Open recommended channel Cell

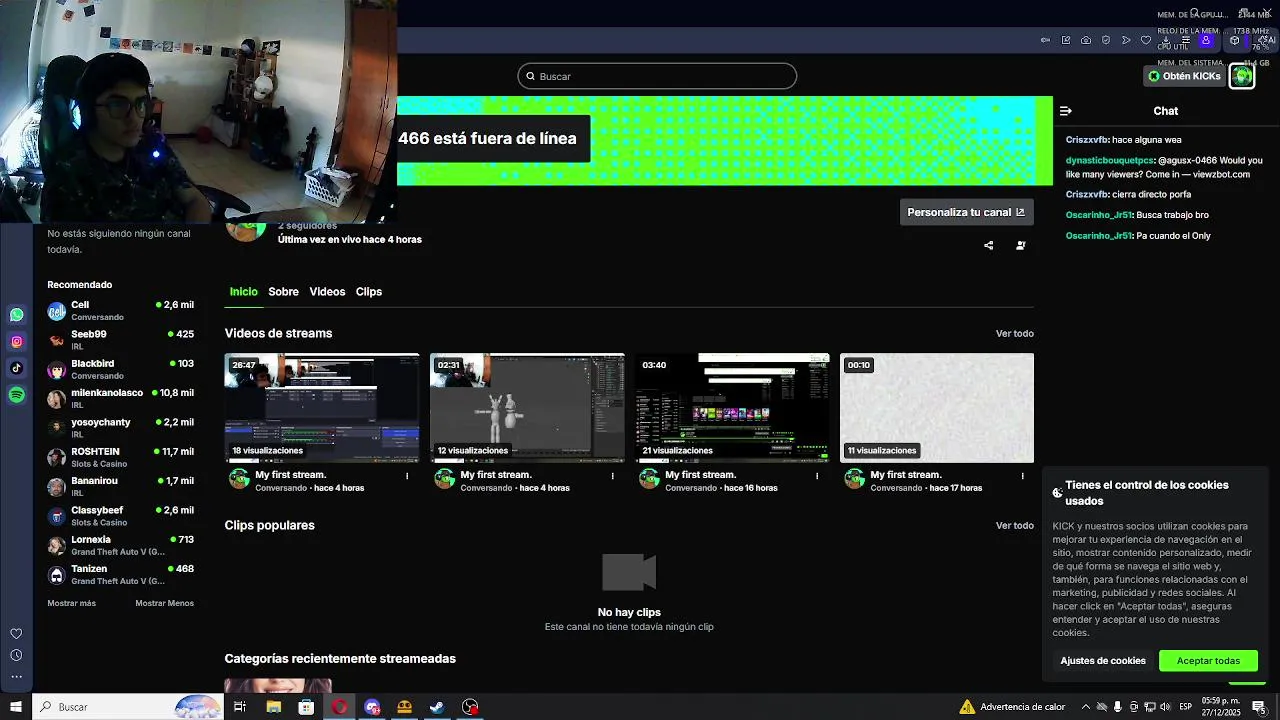pyautogui.click(x=120, y=311)
